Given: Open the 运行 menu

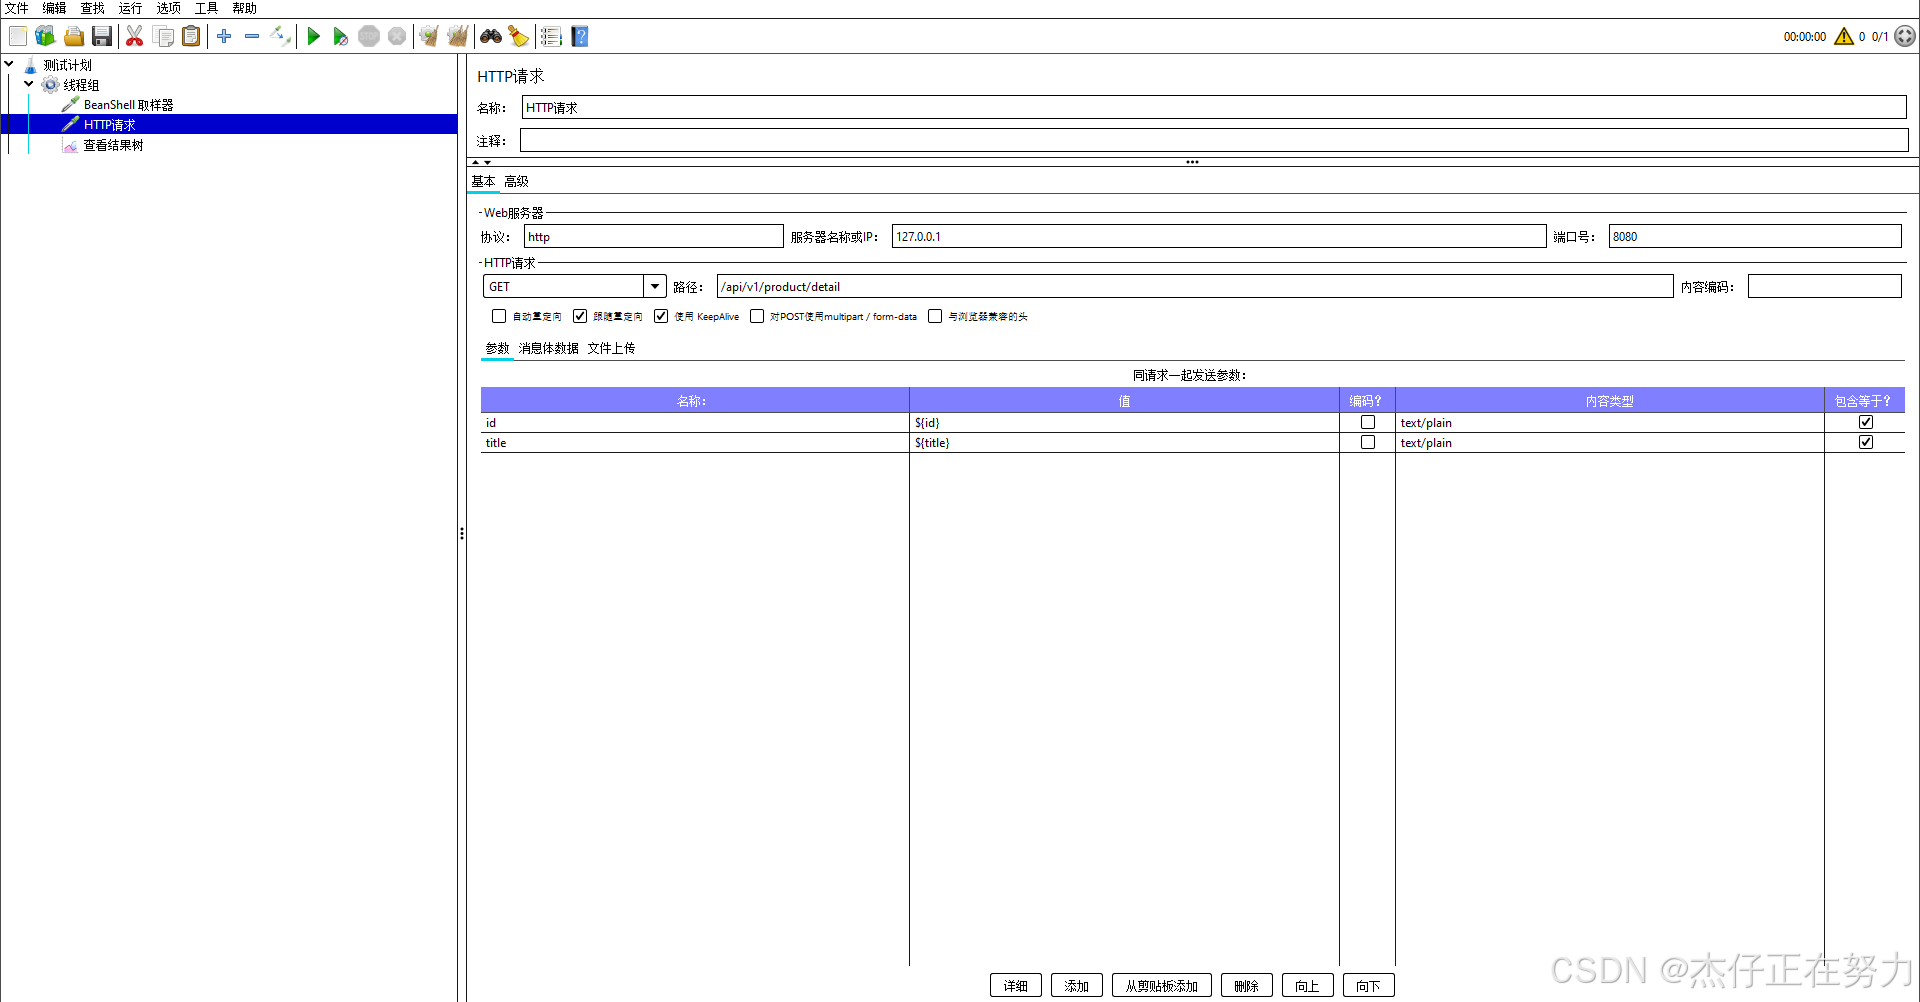Looking at the screenshot, I should (130, 8).
